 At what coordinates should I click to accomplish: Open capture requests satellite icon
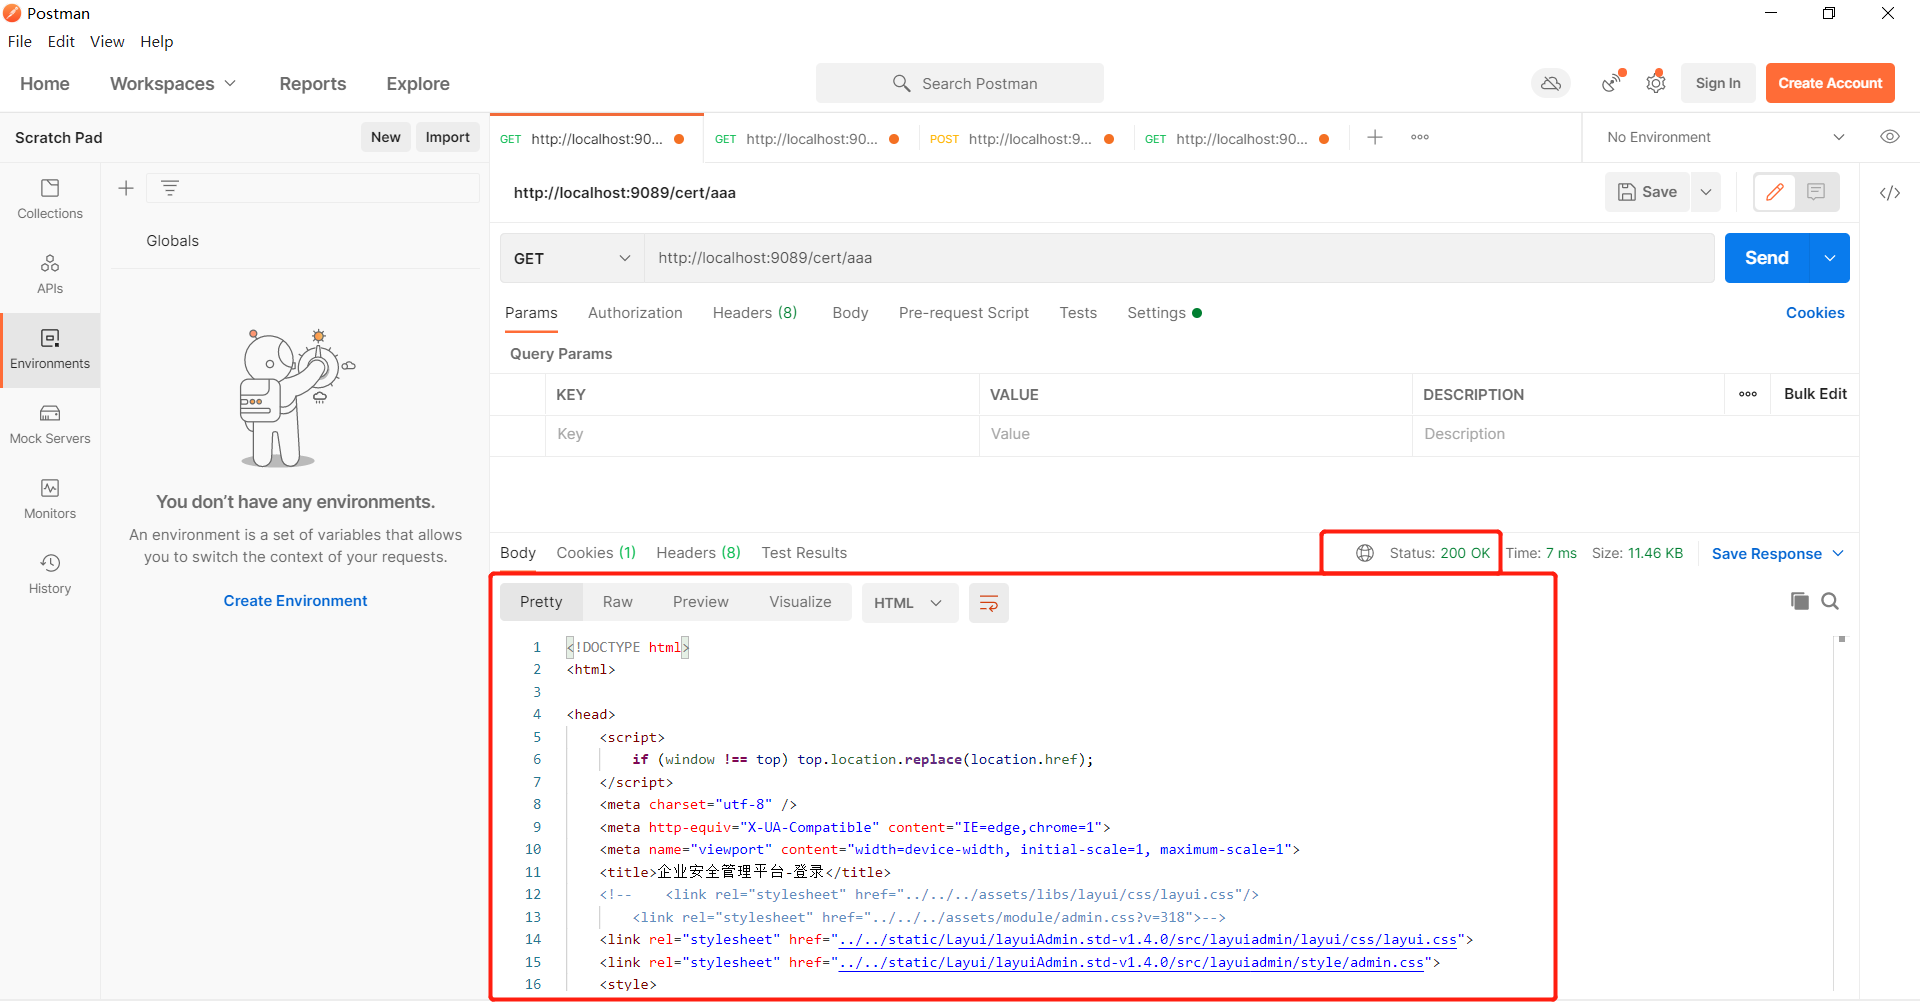coord(1612,83)
